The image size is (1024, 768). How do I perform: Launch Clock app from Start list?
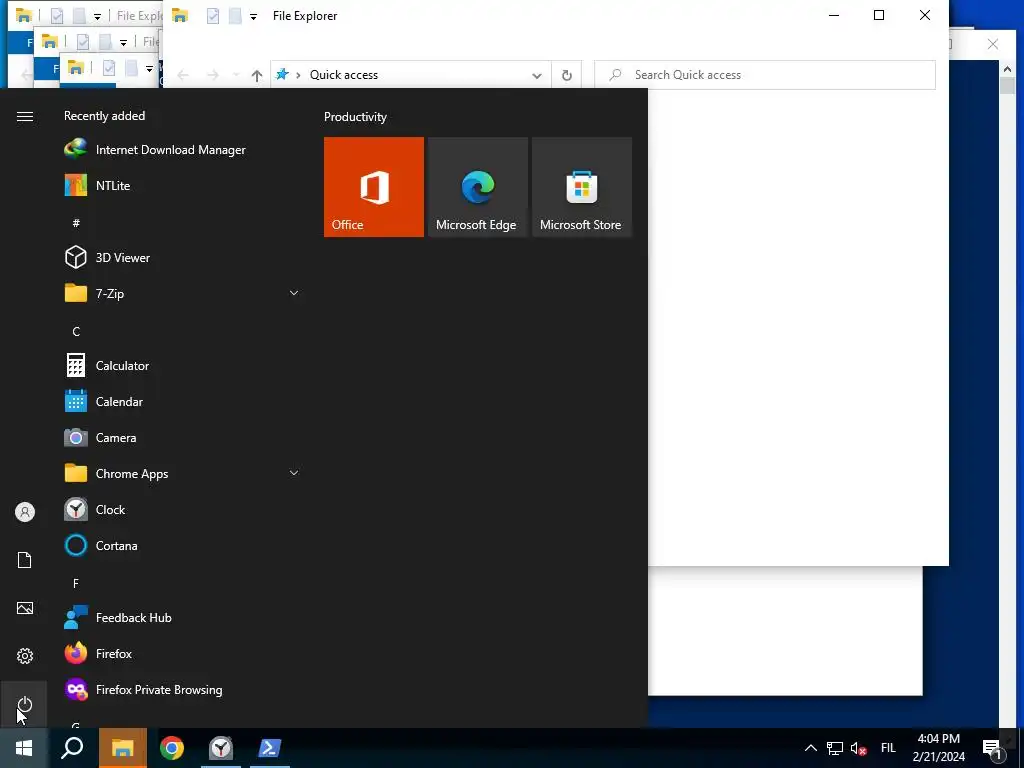click(x=95, y=509)
